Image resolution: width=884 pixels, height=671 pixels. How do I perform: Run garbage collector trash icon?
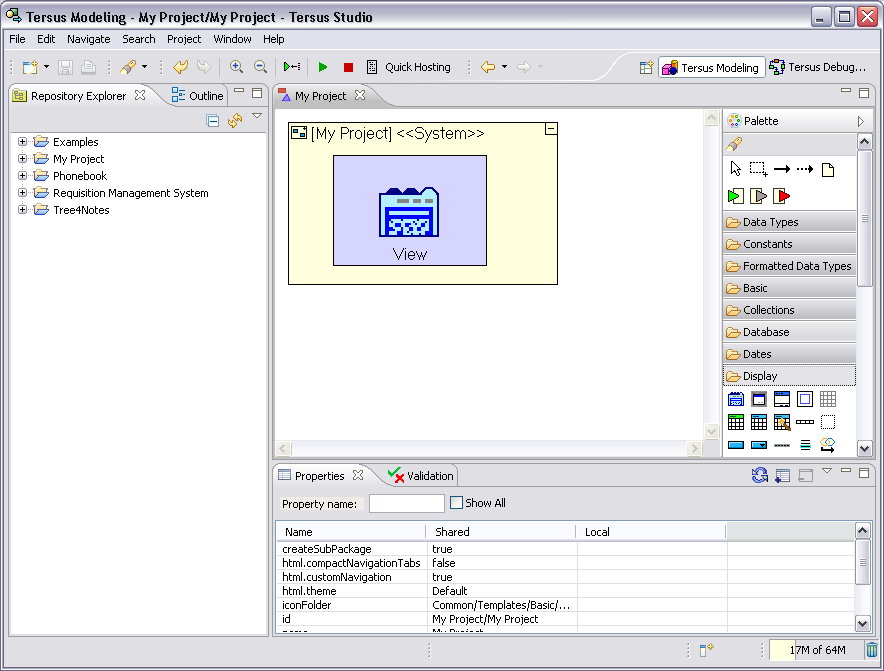871,650
